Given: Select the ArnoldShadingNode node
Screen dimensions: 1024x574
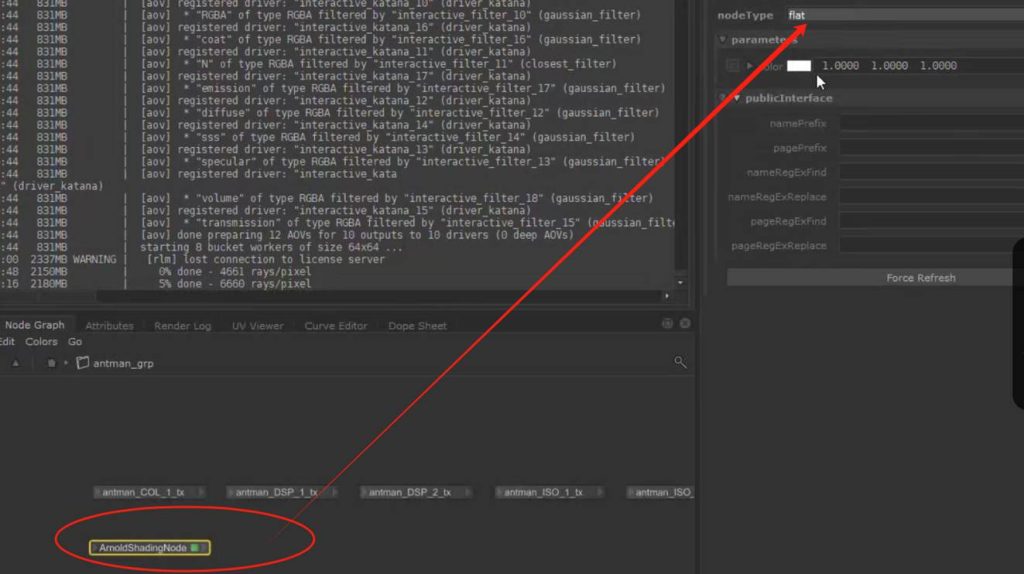Looking at the screenshot, I should (143, 548).
